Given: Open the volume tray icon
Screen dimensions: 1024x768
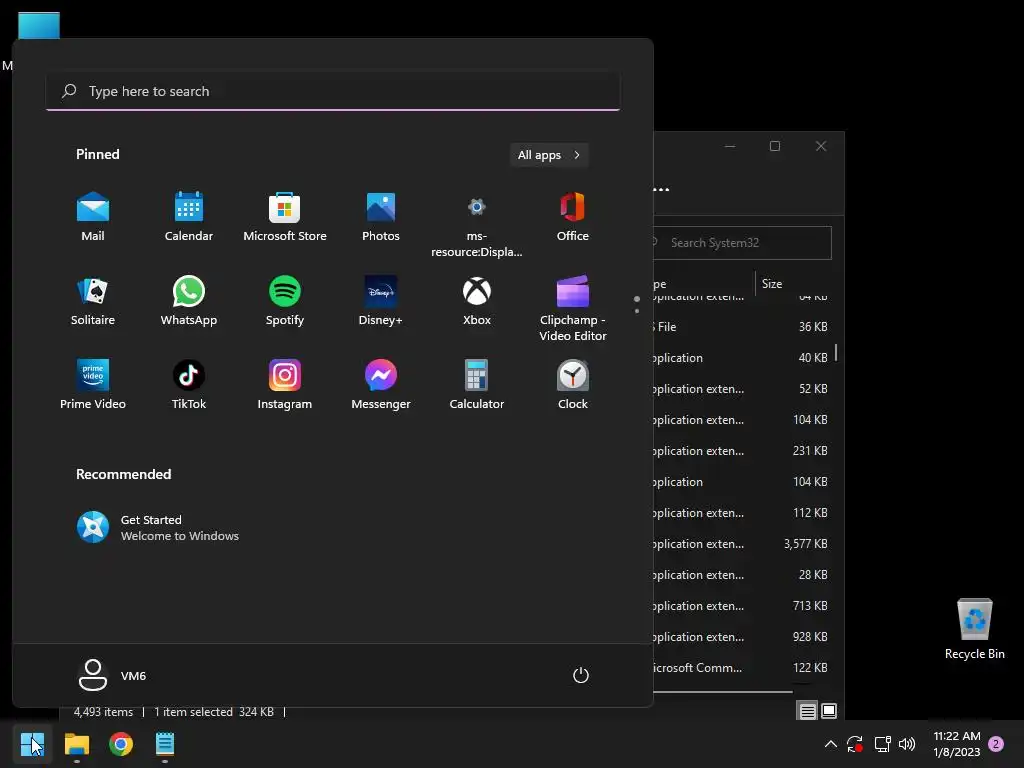Looking at the screenshot, I should 907,744.
